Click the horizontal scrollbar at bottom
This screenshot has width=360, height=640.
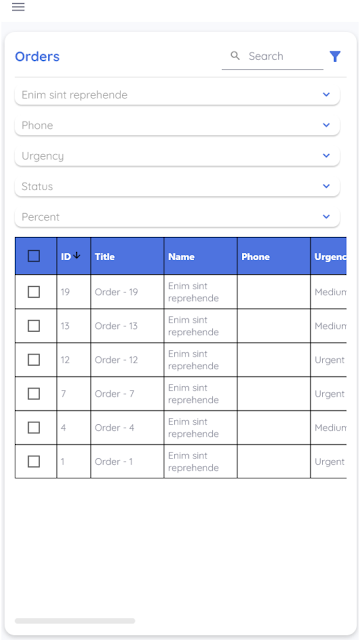tap(75, 621)
